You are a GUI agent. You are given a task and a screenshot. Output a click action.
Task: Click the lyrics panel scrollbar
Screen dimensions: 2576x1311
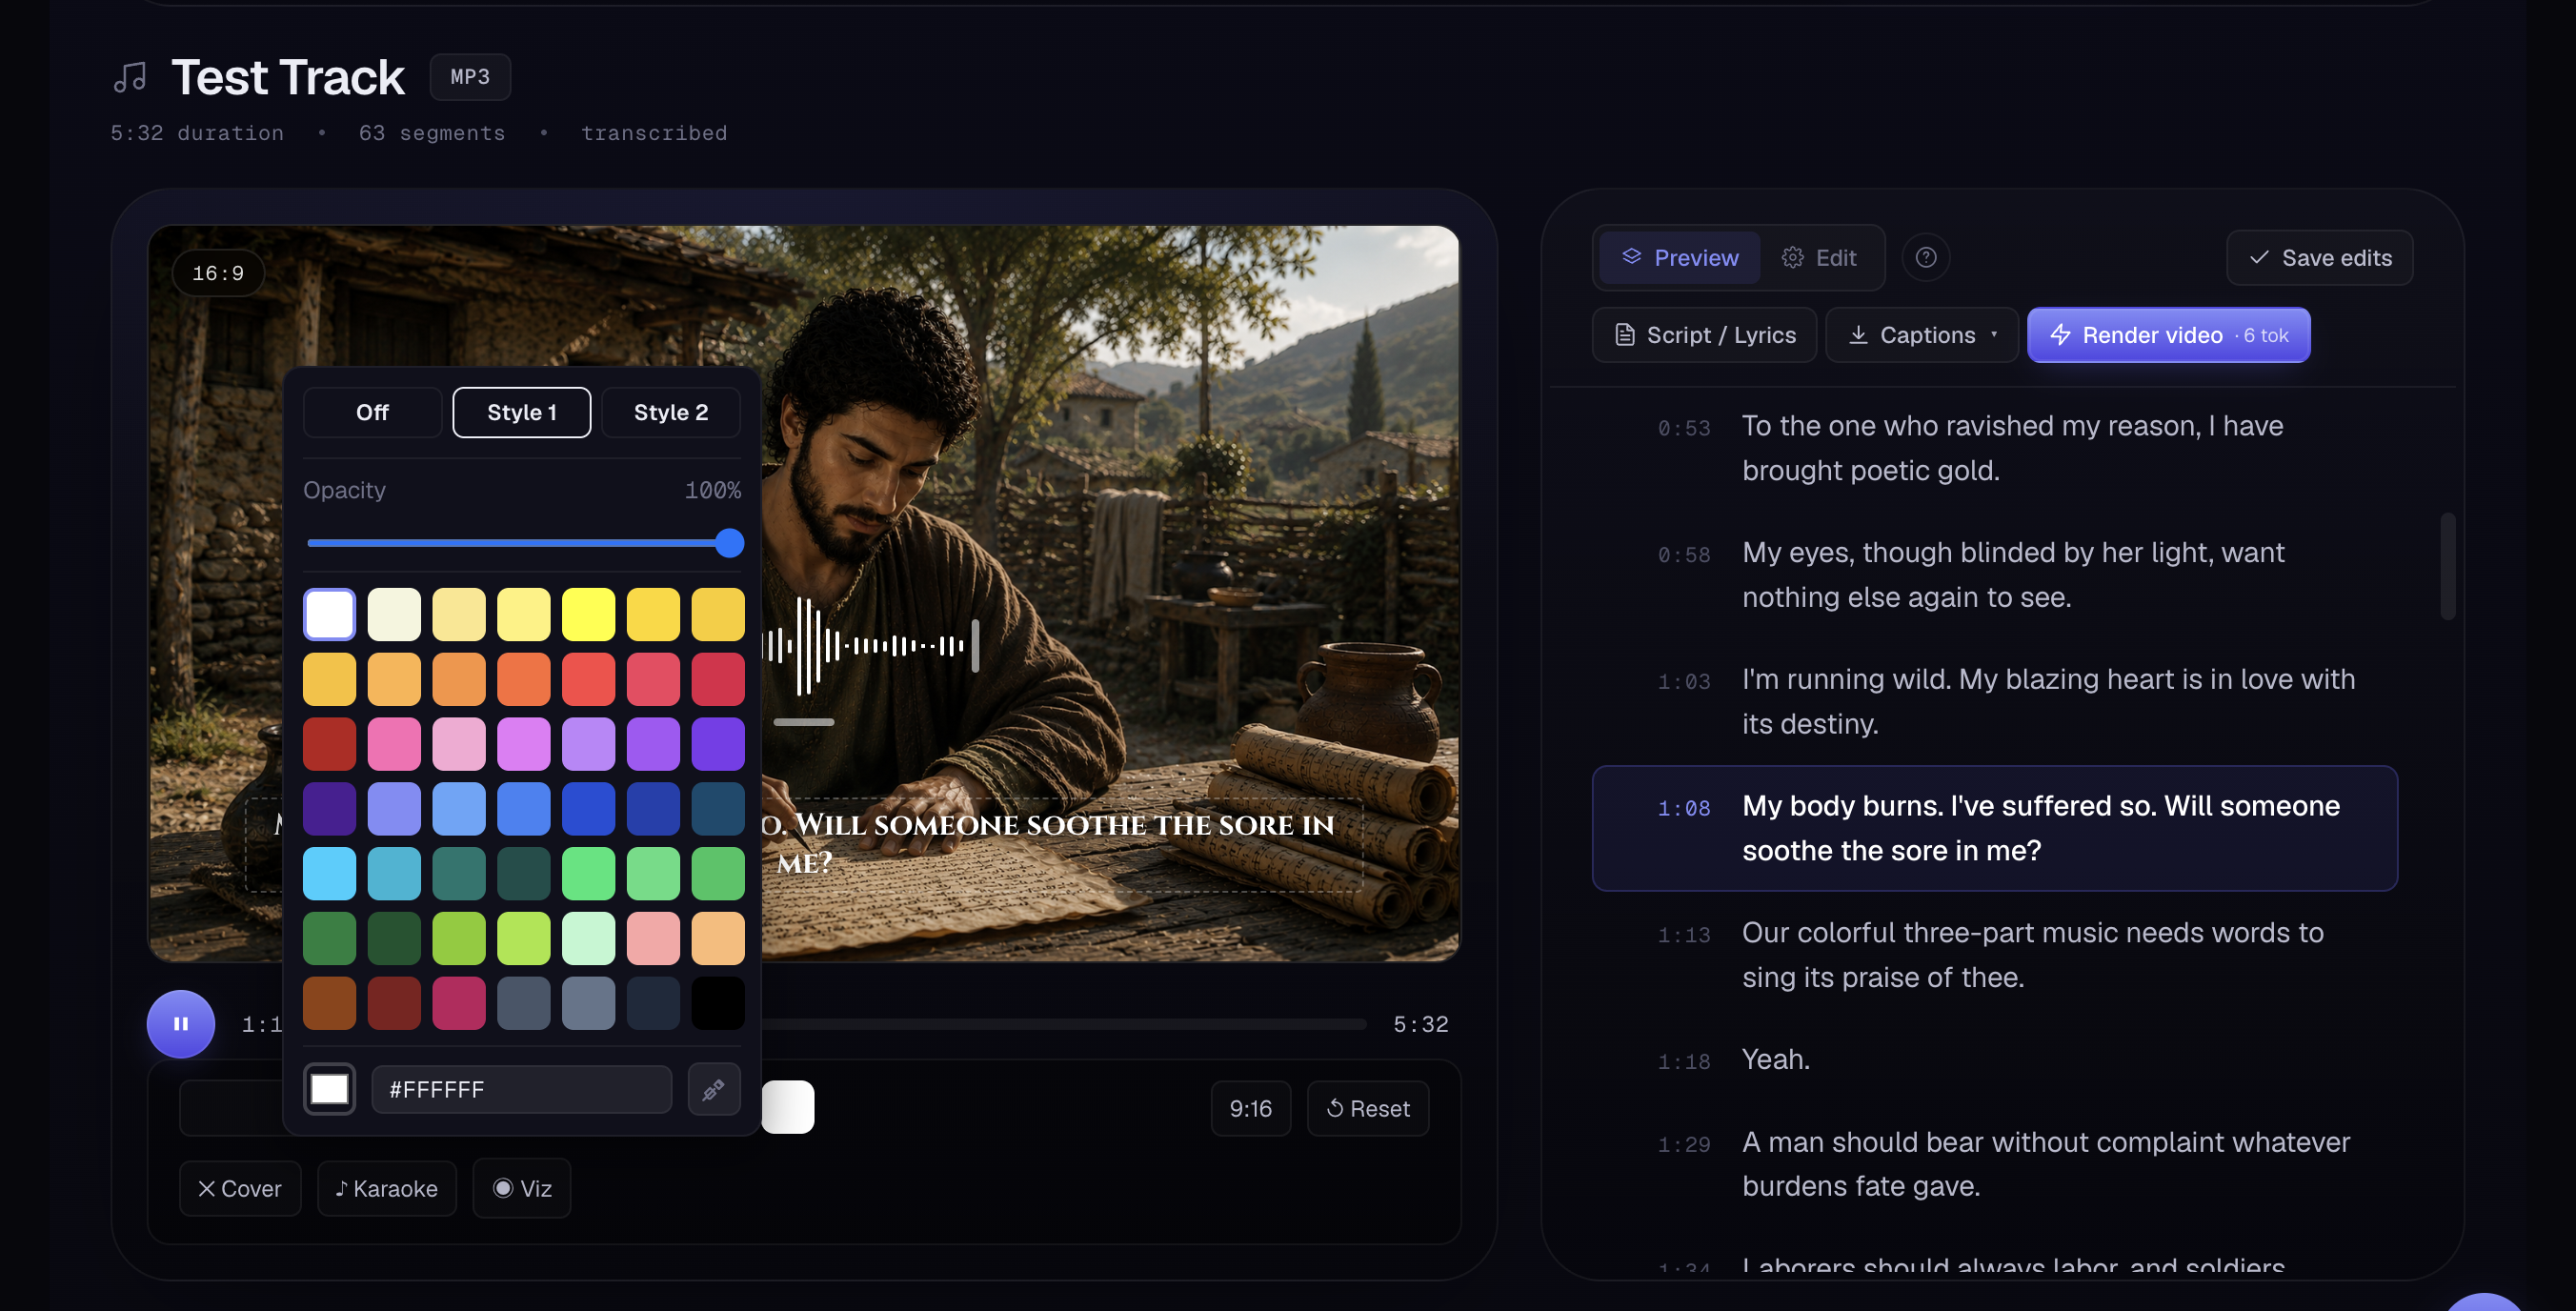click(2447, 566)
